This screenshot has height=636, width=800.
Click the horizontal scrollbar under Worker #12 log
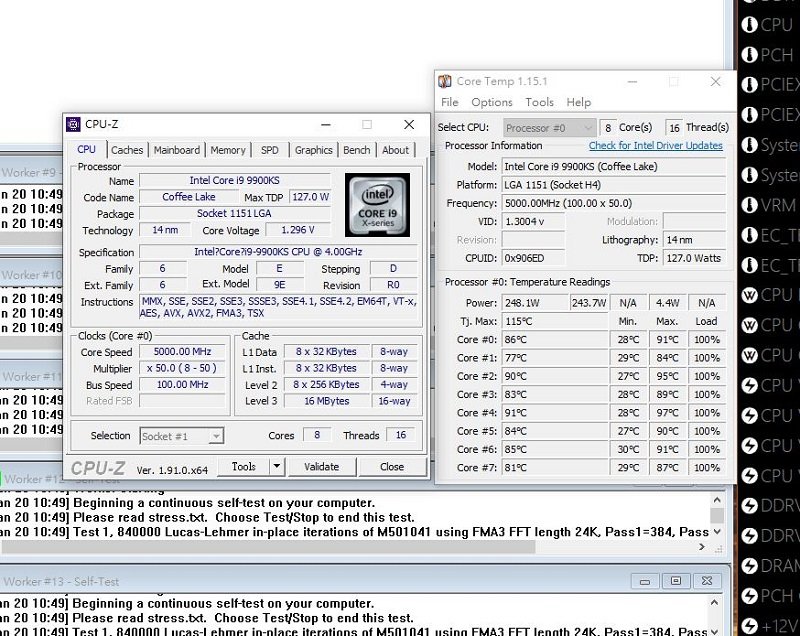pyautogui.click(x=268, y=547)
